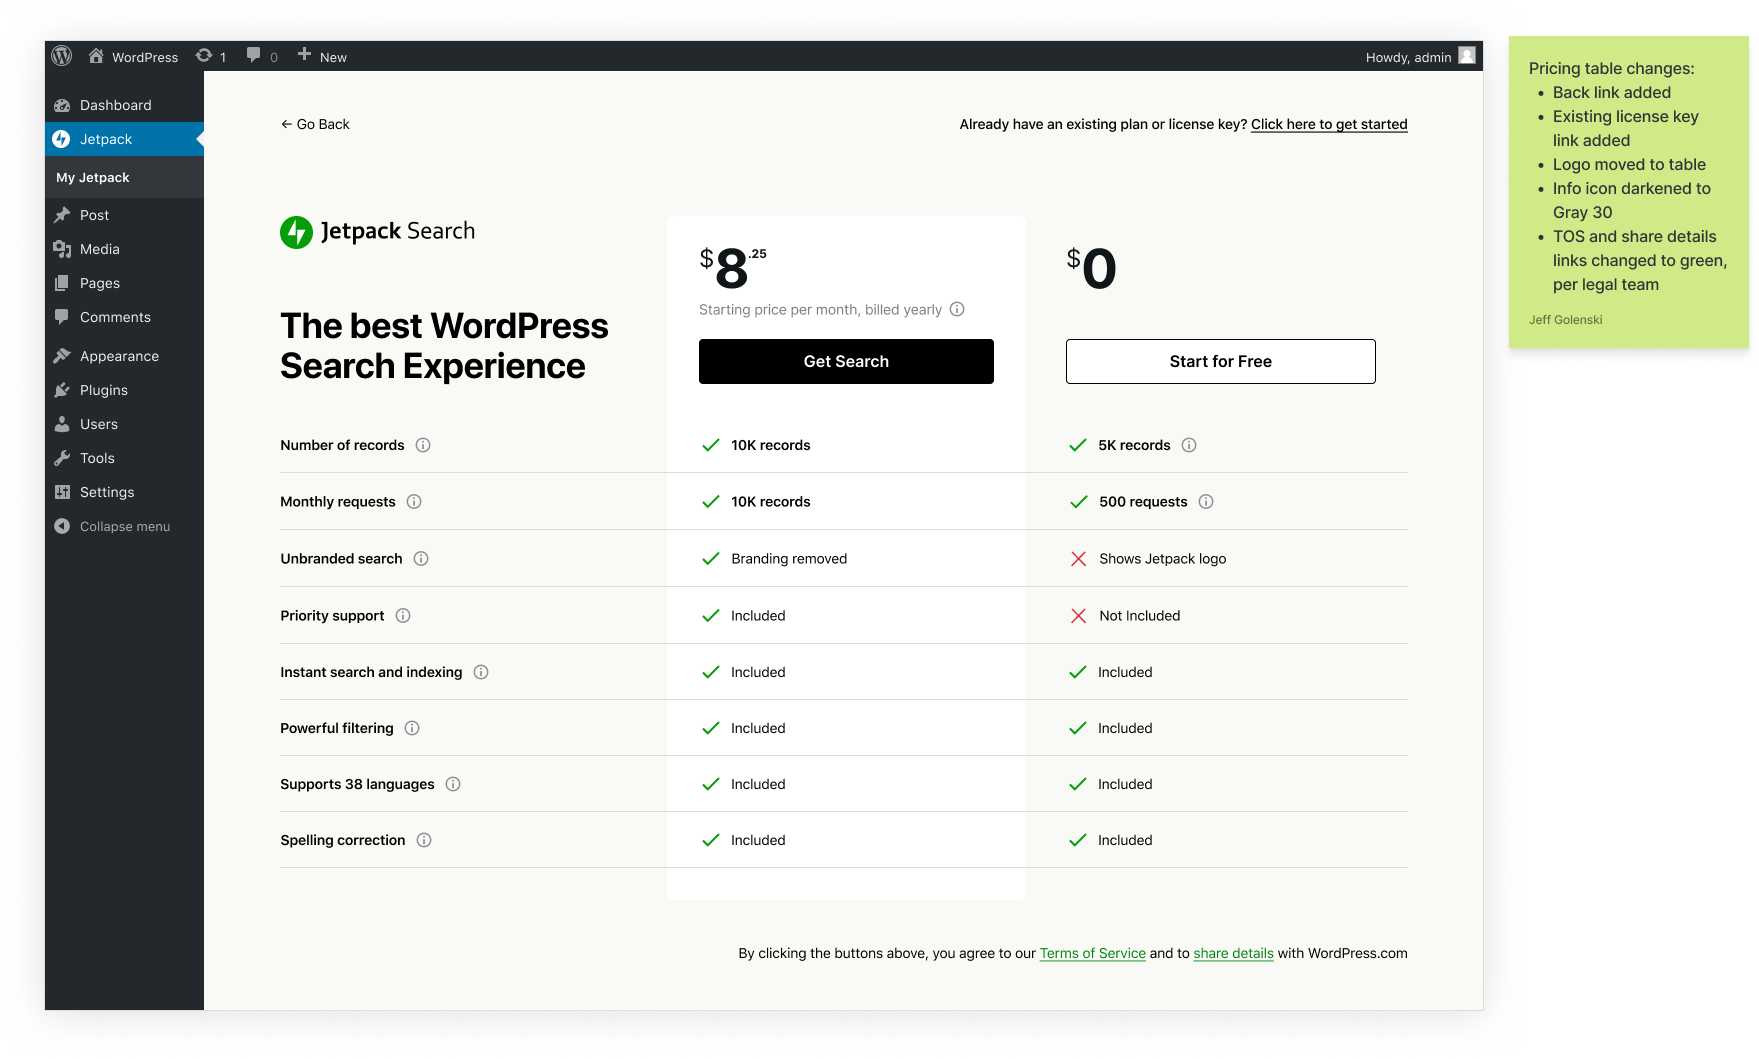This screenshot has width=1759, height=1059.
Task: Click Collapse menu text in sidebar
Action: [125, 526]
